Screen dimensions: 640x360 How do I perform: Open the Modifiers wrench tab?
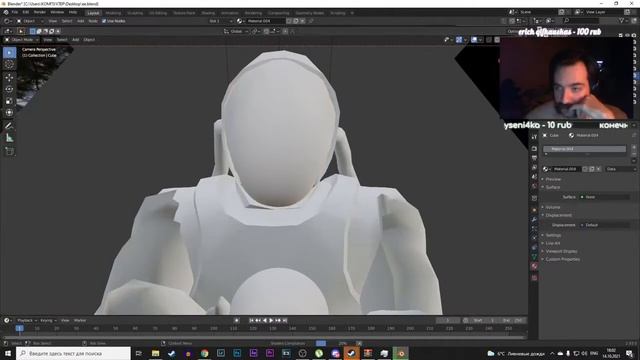pos(534,220)
